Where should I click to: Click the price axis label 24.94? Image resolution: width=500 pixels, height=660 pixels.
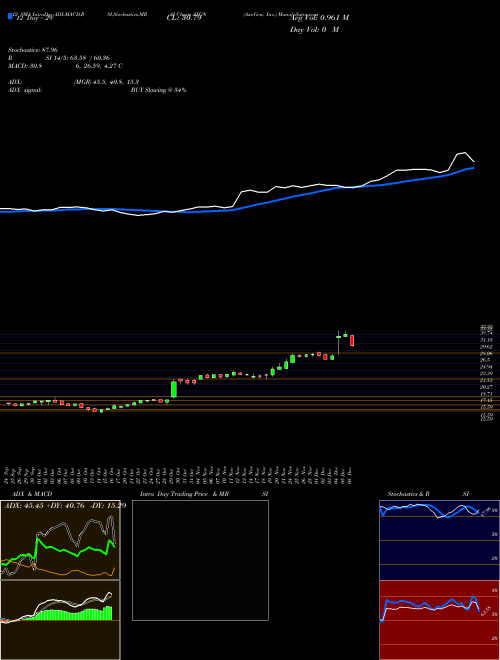(x=487, y=367)
